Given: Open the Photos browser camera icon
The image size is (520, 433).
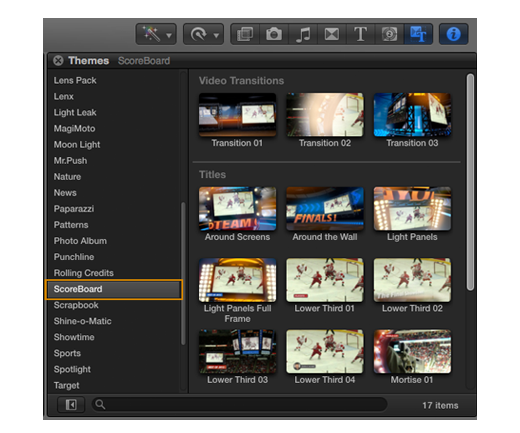Looking at the screenshot, I should [x=274, y=34].
